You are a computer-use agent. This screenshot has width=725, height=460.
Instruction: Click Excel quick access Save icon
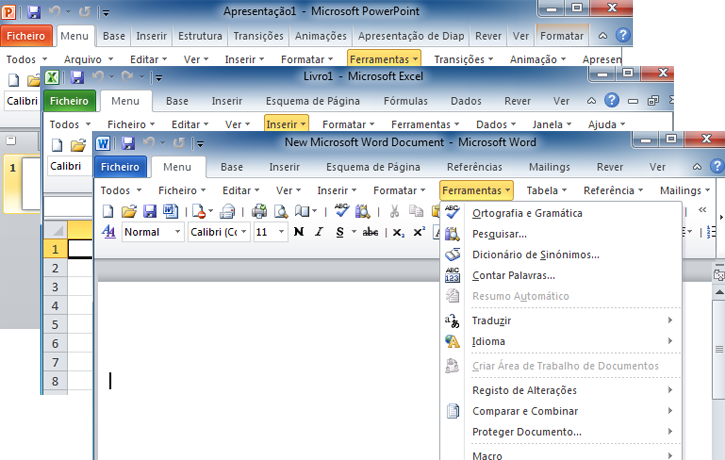coord(77,77)
